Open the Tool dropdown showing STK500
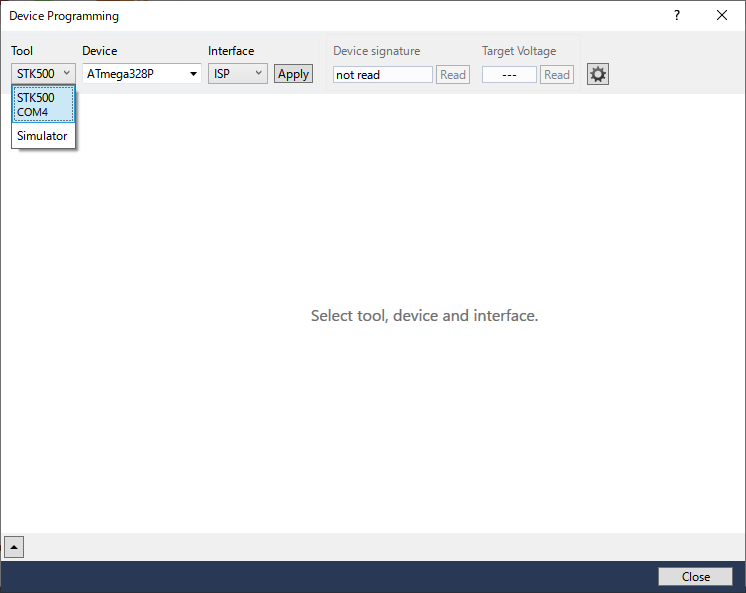Screen dimensions: 746x593 pyautogui.click(x=43, y=74)
